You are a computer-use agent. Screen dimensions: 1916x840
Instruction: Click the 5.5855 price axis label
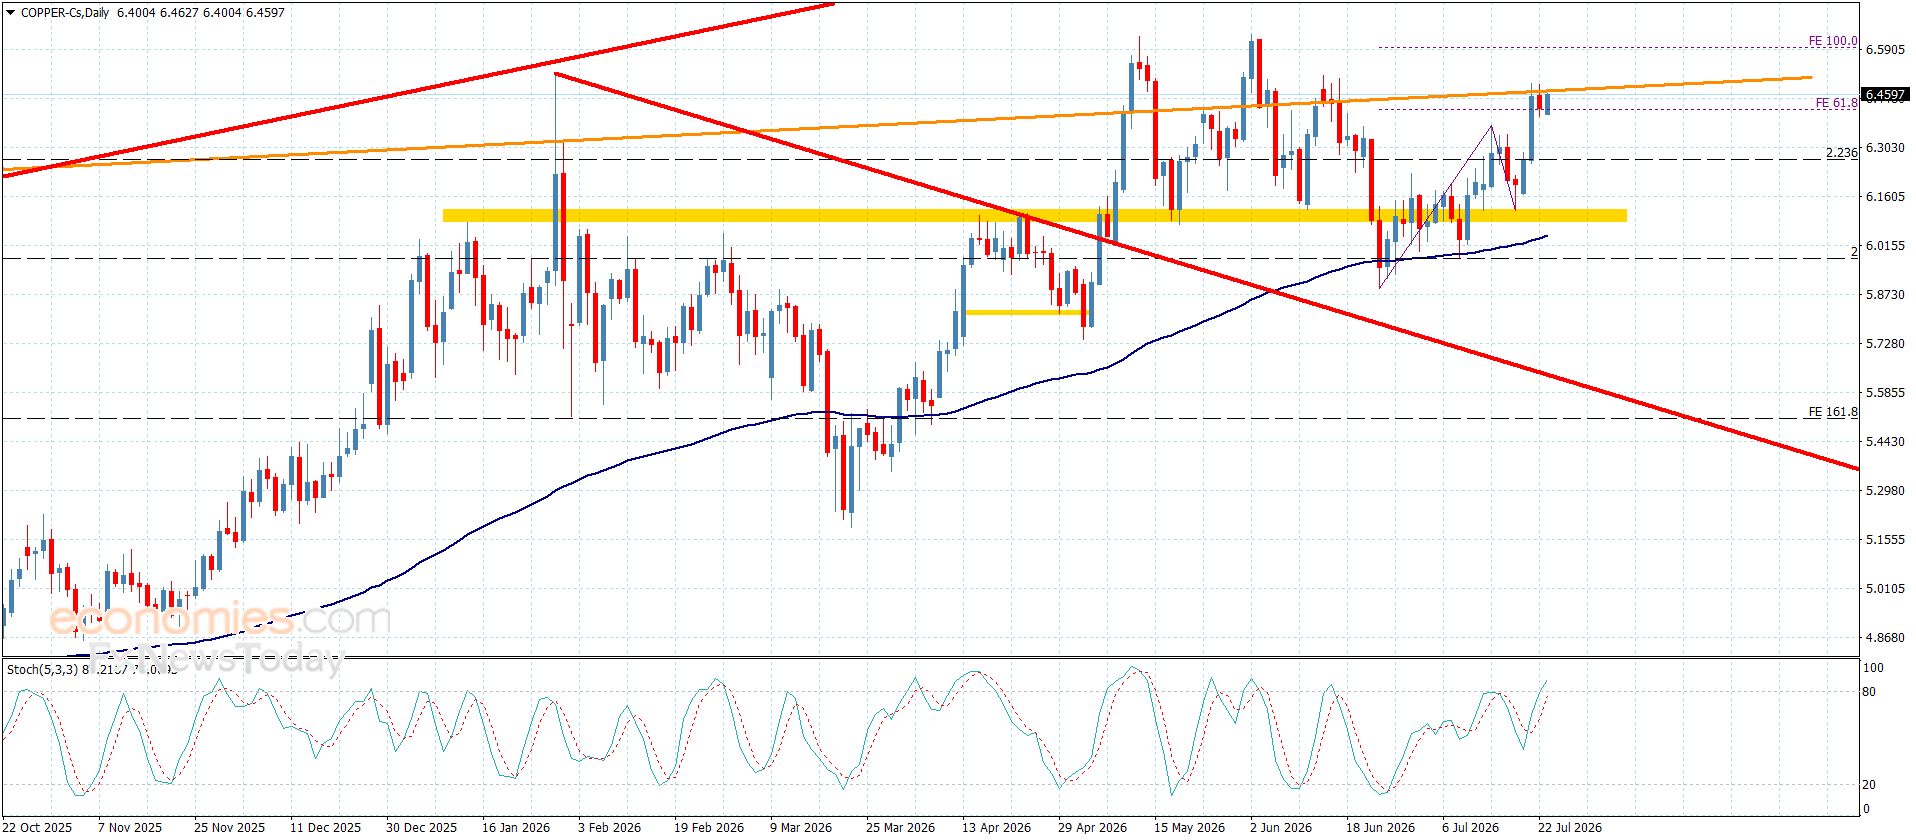click(1885, 393)
